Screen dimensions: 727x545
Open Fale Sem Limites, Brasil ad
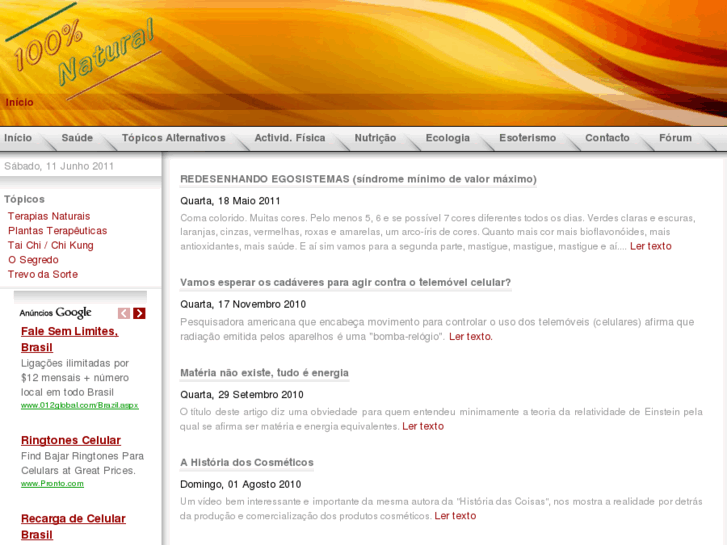click(x=70, y=340)
